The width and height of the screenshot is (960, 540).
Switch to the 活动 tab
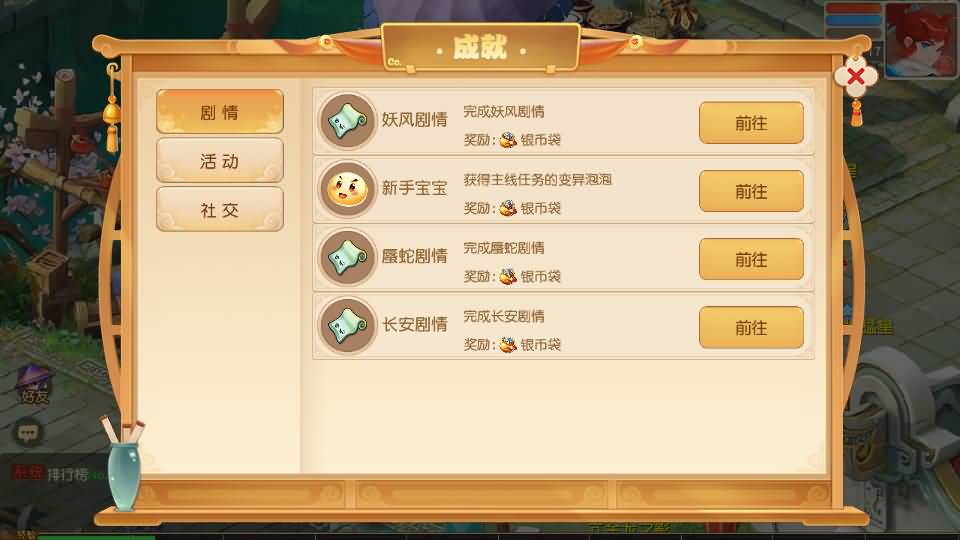[220, 160]
